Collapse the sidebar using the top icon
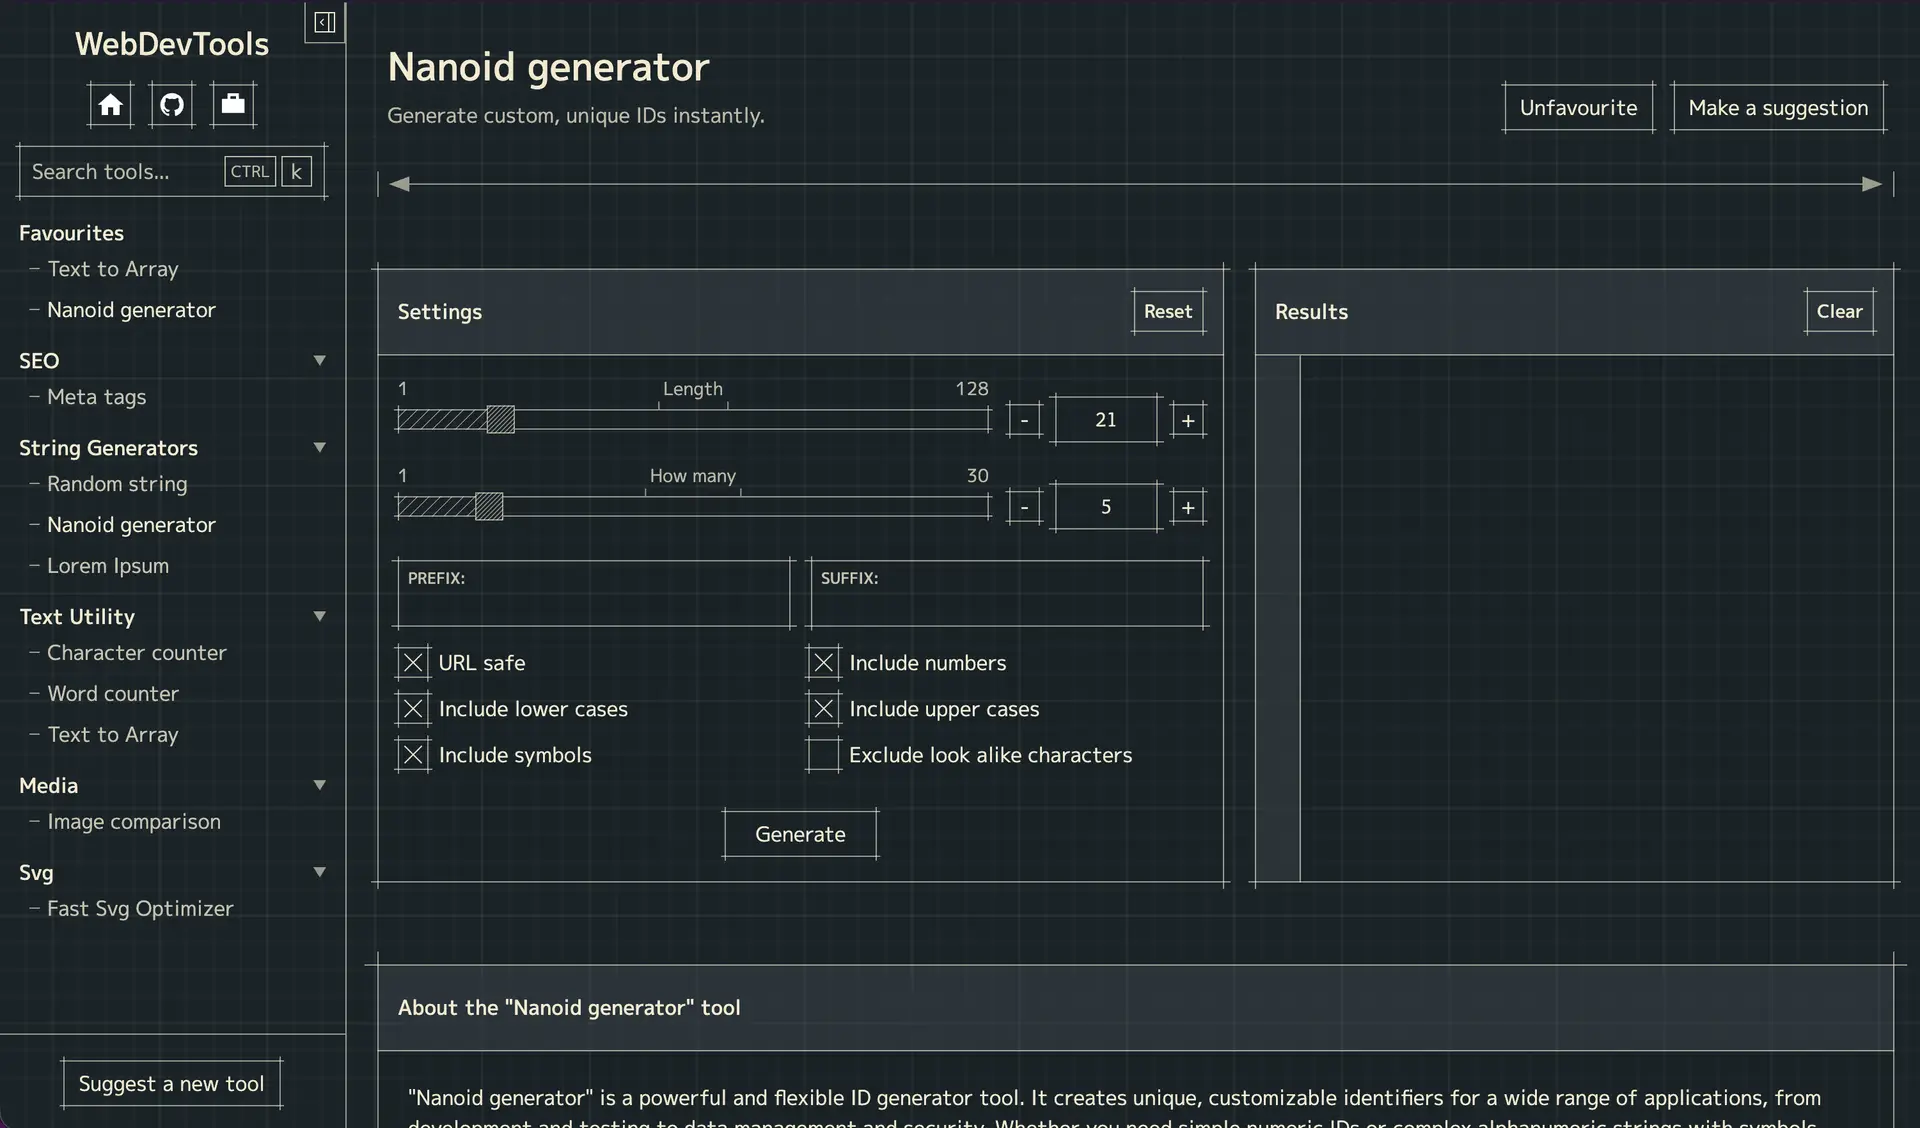 tap(322, 22)
